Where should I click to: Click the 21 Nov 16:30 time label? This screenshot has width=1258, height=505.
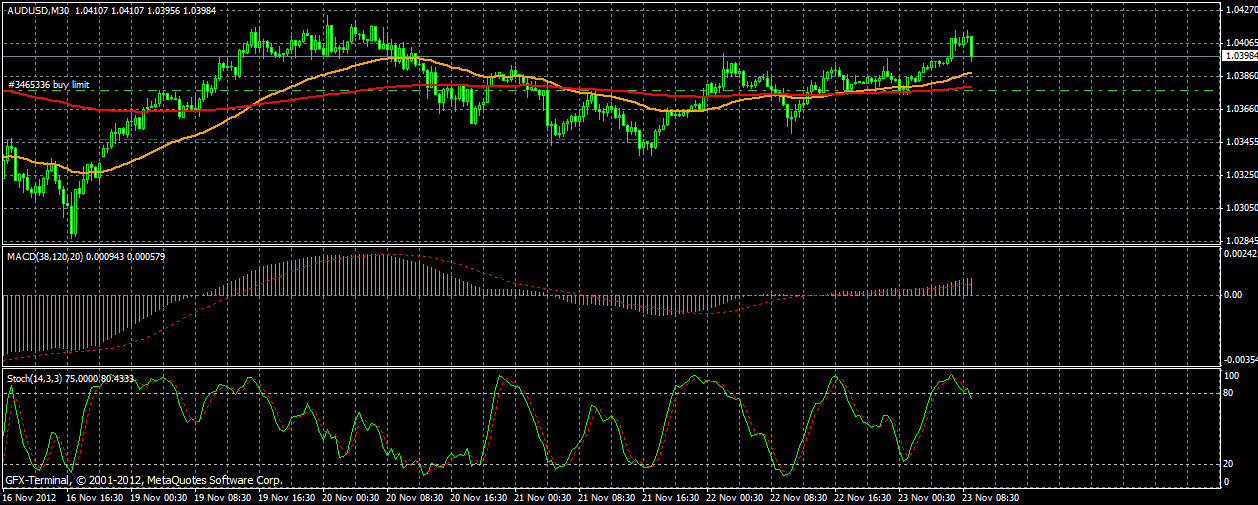tap(673, 496)
